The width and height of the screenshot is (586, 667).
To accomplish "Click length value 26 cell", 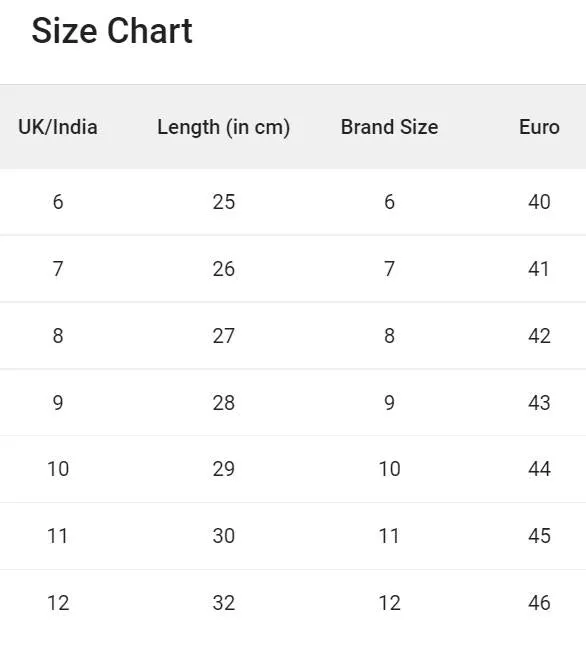I will click(224, 269).
